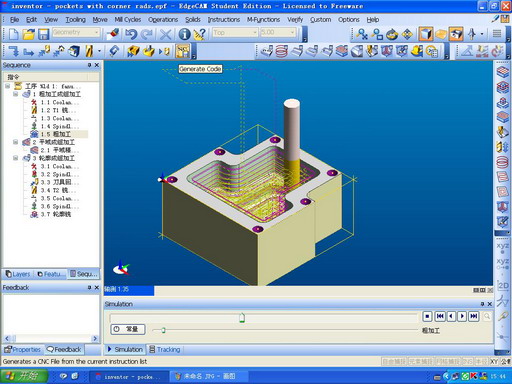Image resolution: width=512 pixels, height=384 pixels.
Task: Click the Generate Code toolbar icon
Action: tap(183, 51)
